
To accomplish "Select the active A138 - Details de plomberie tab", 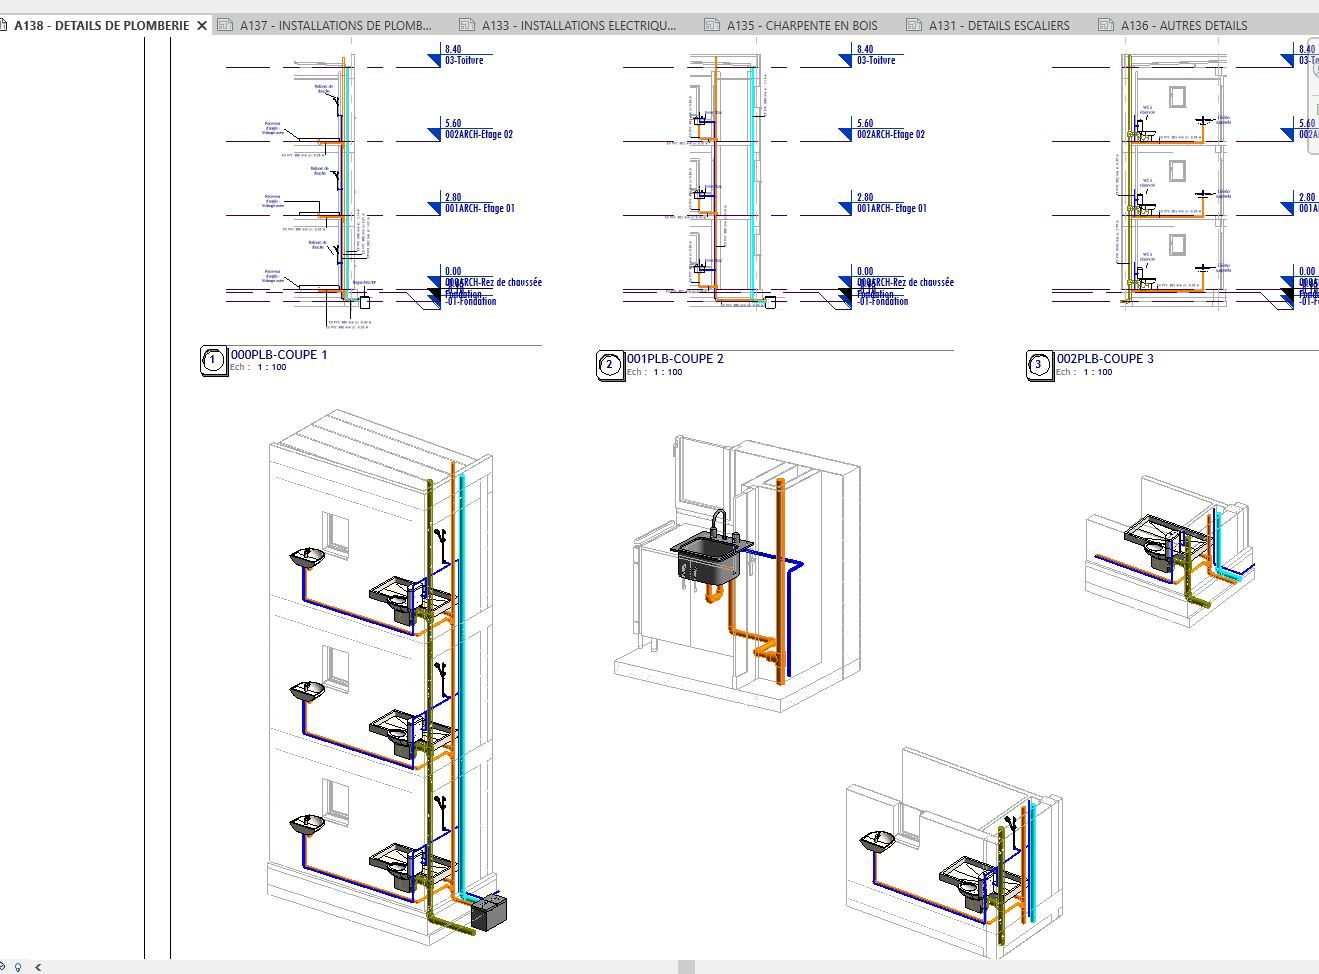I will point(101,25).
